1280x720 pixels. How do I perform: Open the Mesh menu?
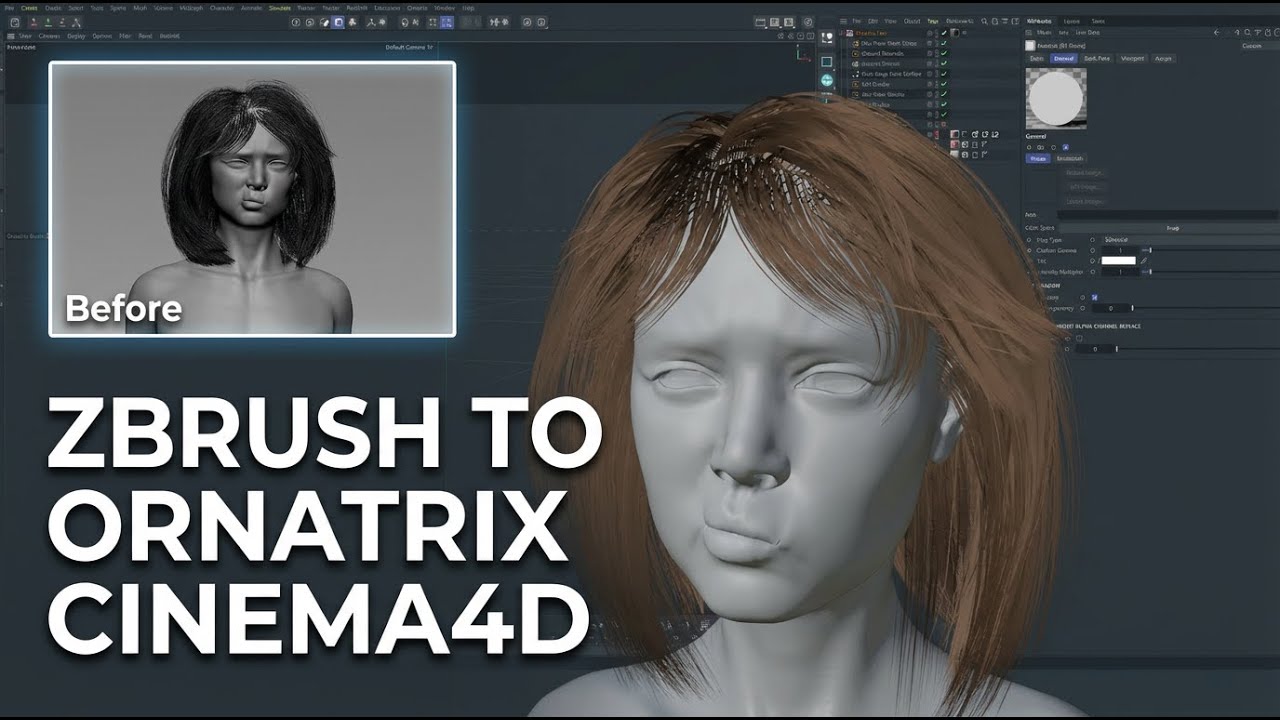point(139,7)
